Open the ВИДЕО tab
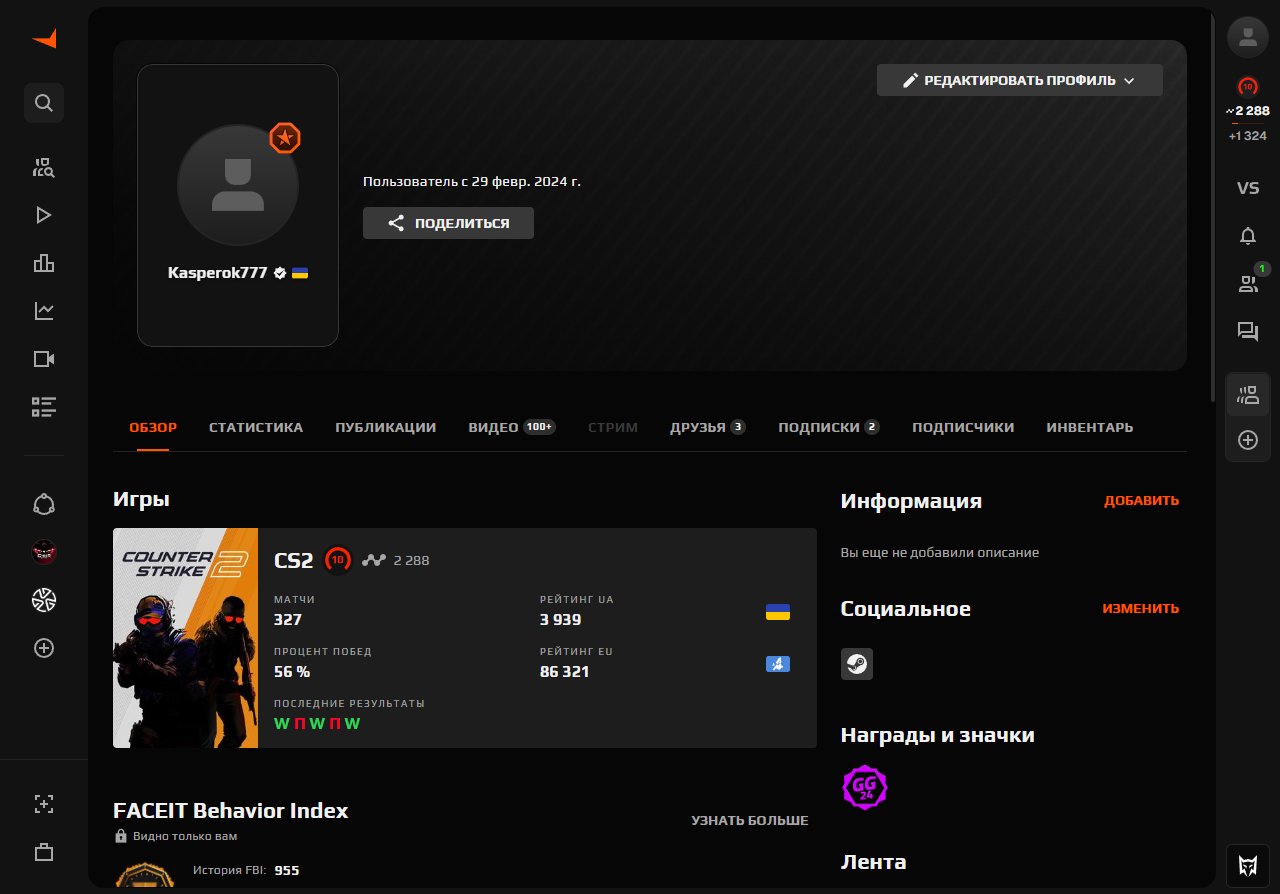Viewport: 1280px width, 894px height. [x=511, y=427]
